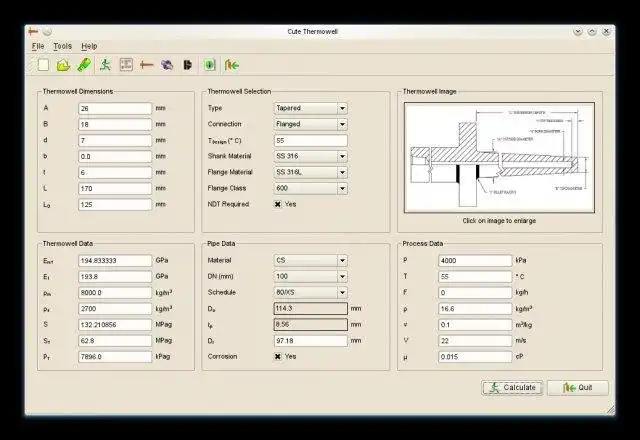
Task: Click the field showing 125 in Thermowell Dimensions
Action: (115, 204)
